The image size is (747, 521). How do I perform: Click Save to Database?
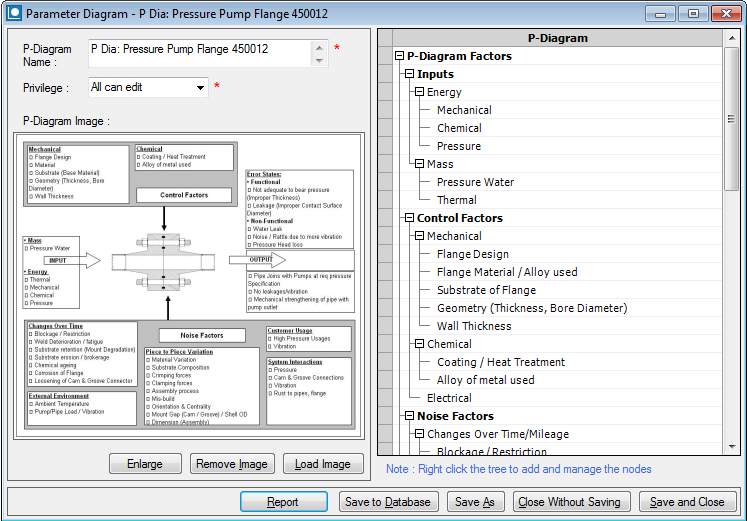click(x=387, y=502)
